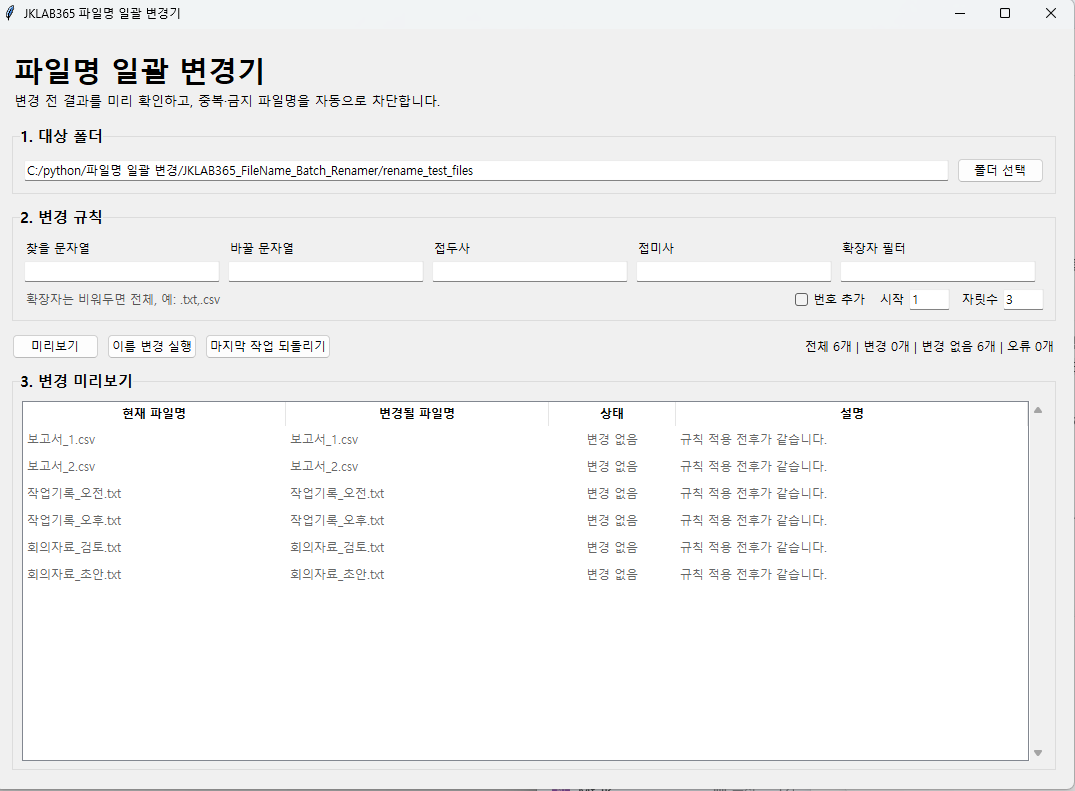Run 이름 변경 실행 button
1075x791 pixels.
pyautogui.click(x=152, y=346)
